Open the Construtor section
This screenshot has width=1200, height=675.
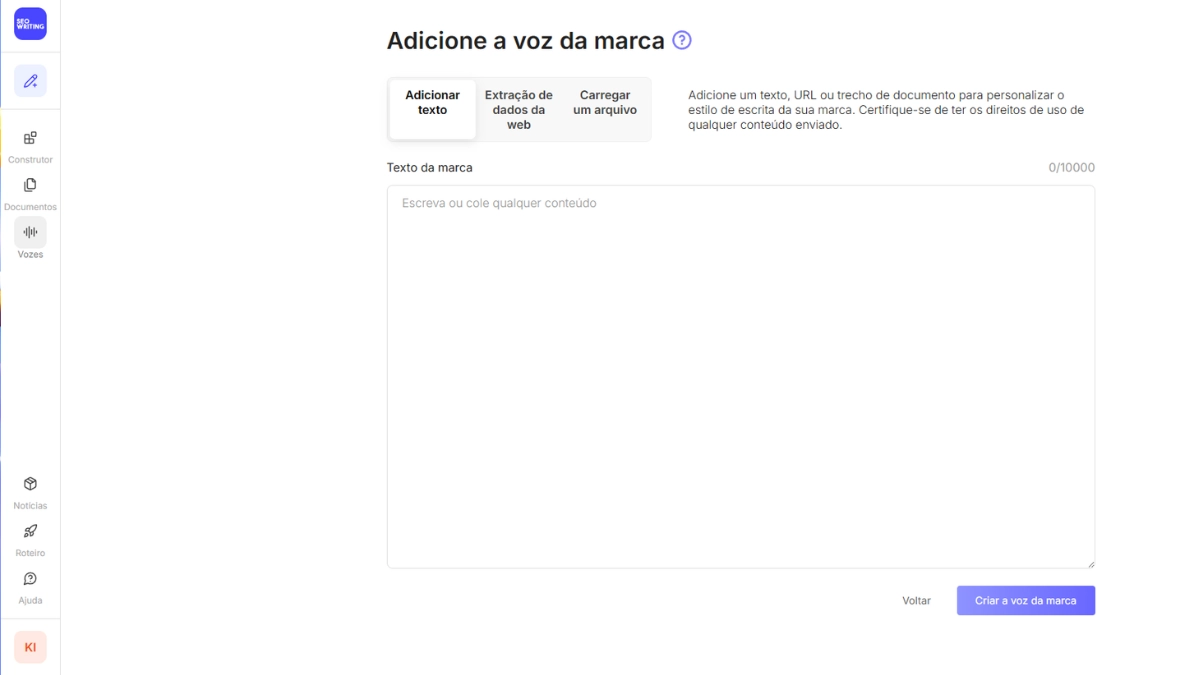(x=30, y=145)
